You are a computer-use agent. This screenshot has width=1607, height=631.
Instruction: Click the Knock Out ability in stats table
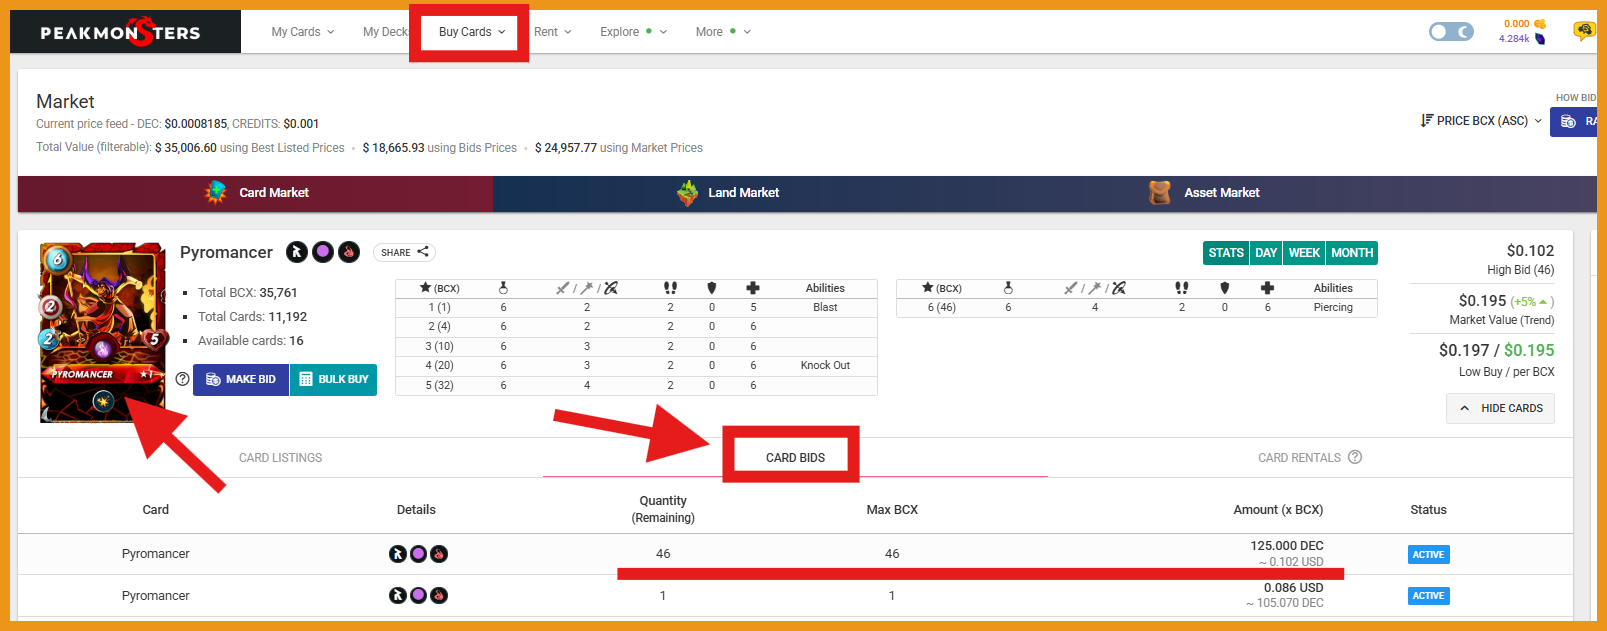click(x=825, y=365)
